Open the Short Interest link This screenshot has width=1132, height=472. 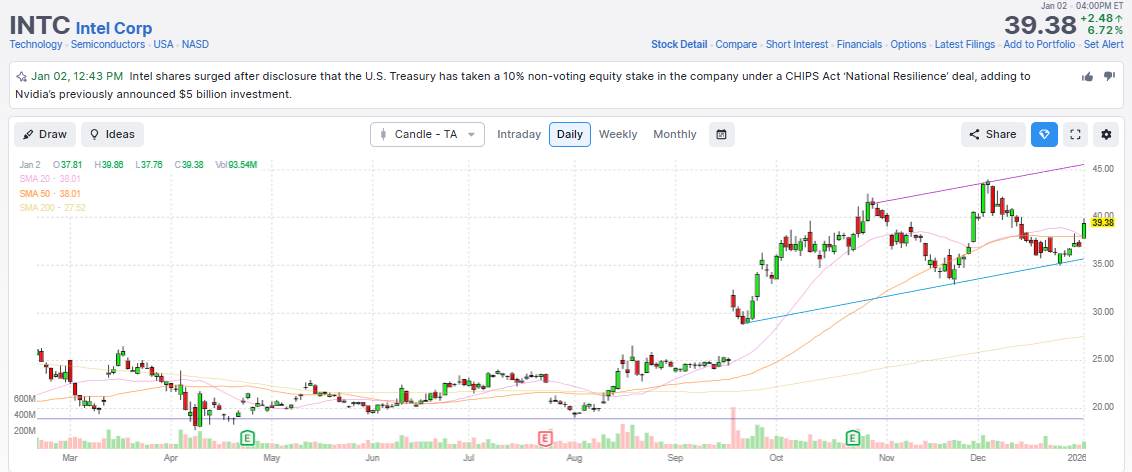coord(797,44)
